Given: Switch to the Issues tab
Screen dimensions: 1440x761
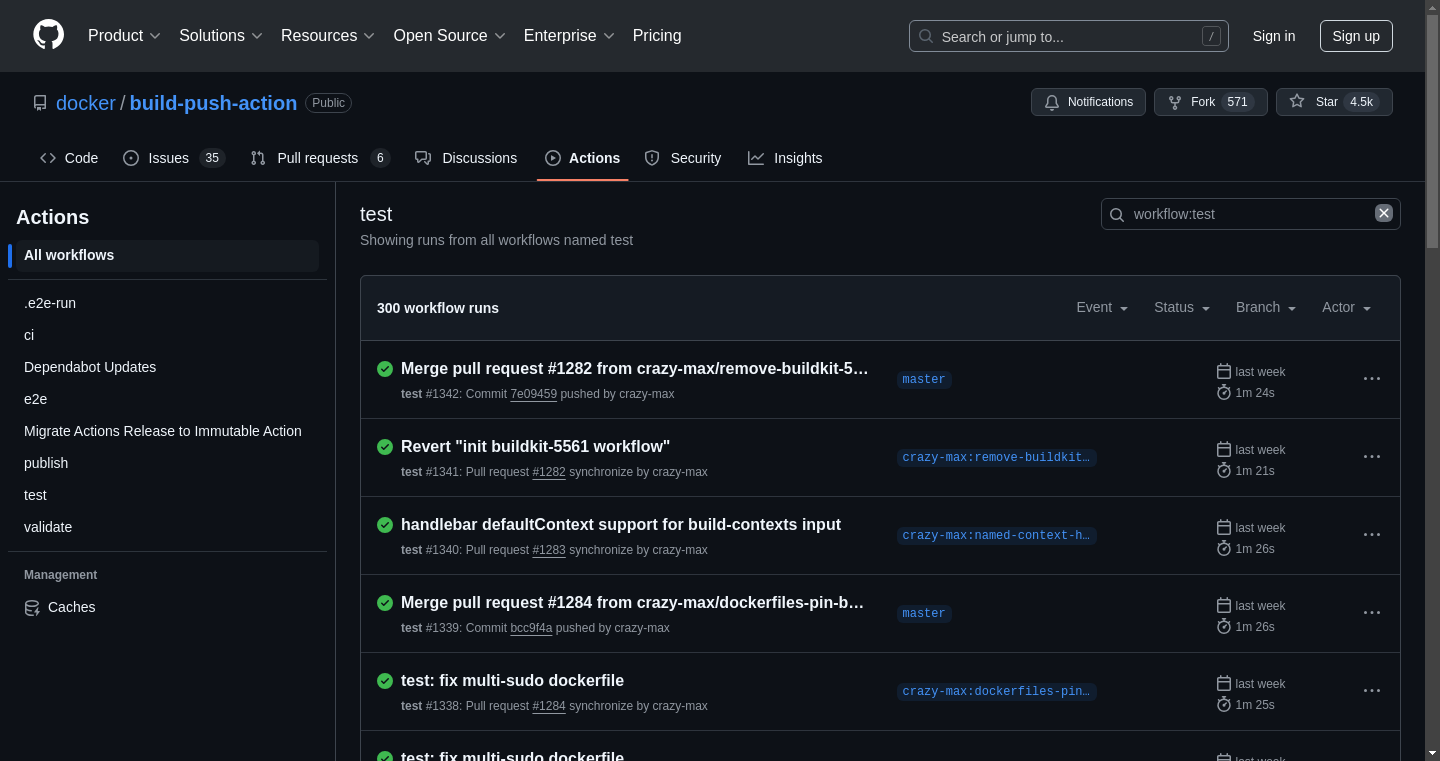Looking at the screenshot, I should tap(174, 158).
